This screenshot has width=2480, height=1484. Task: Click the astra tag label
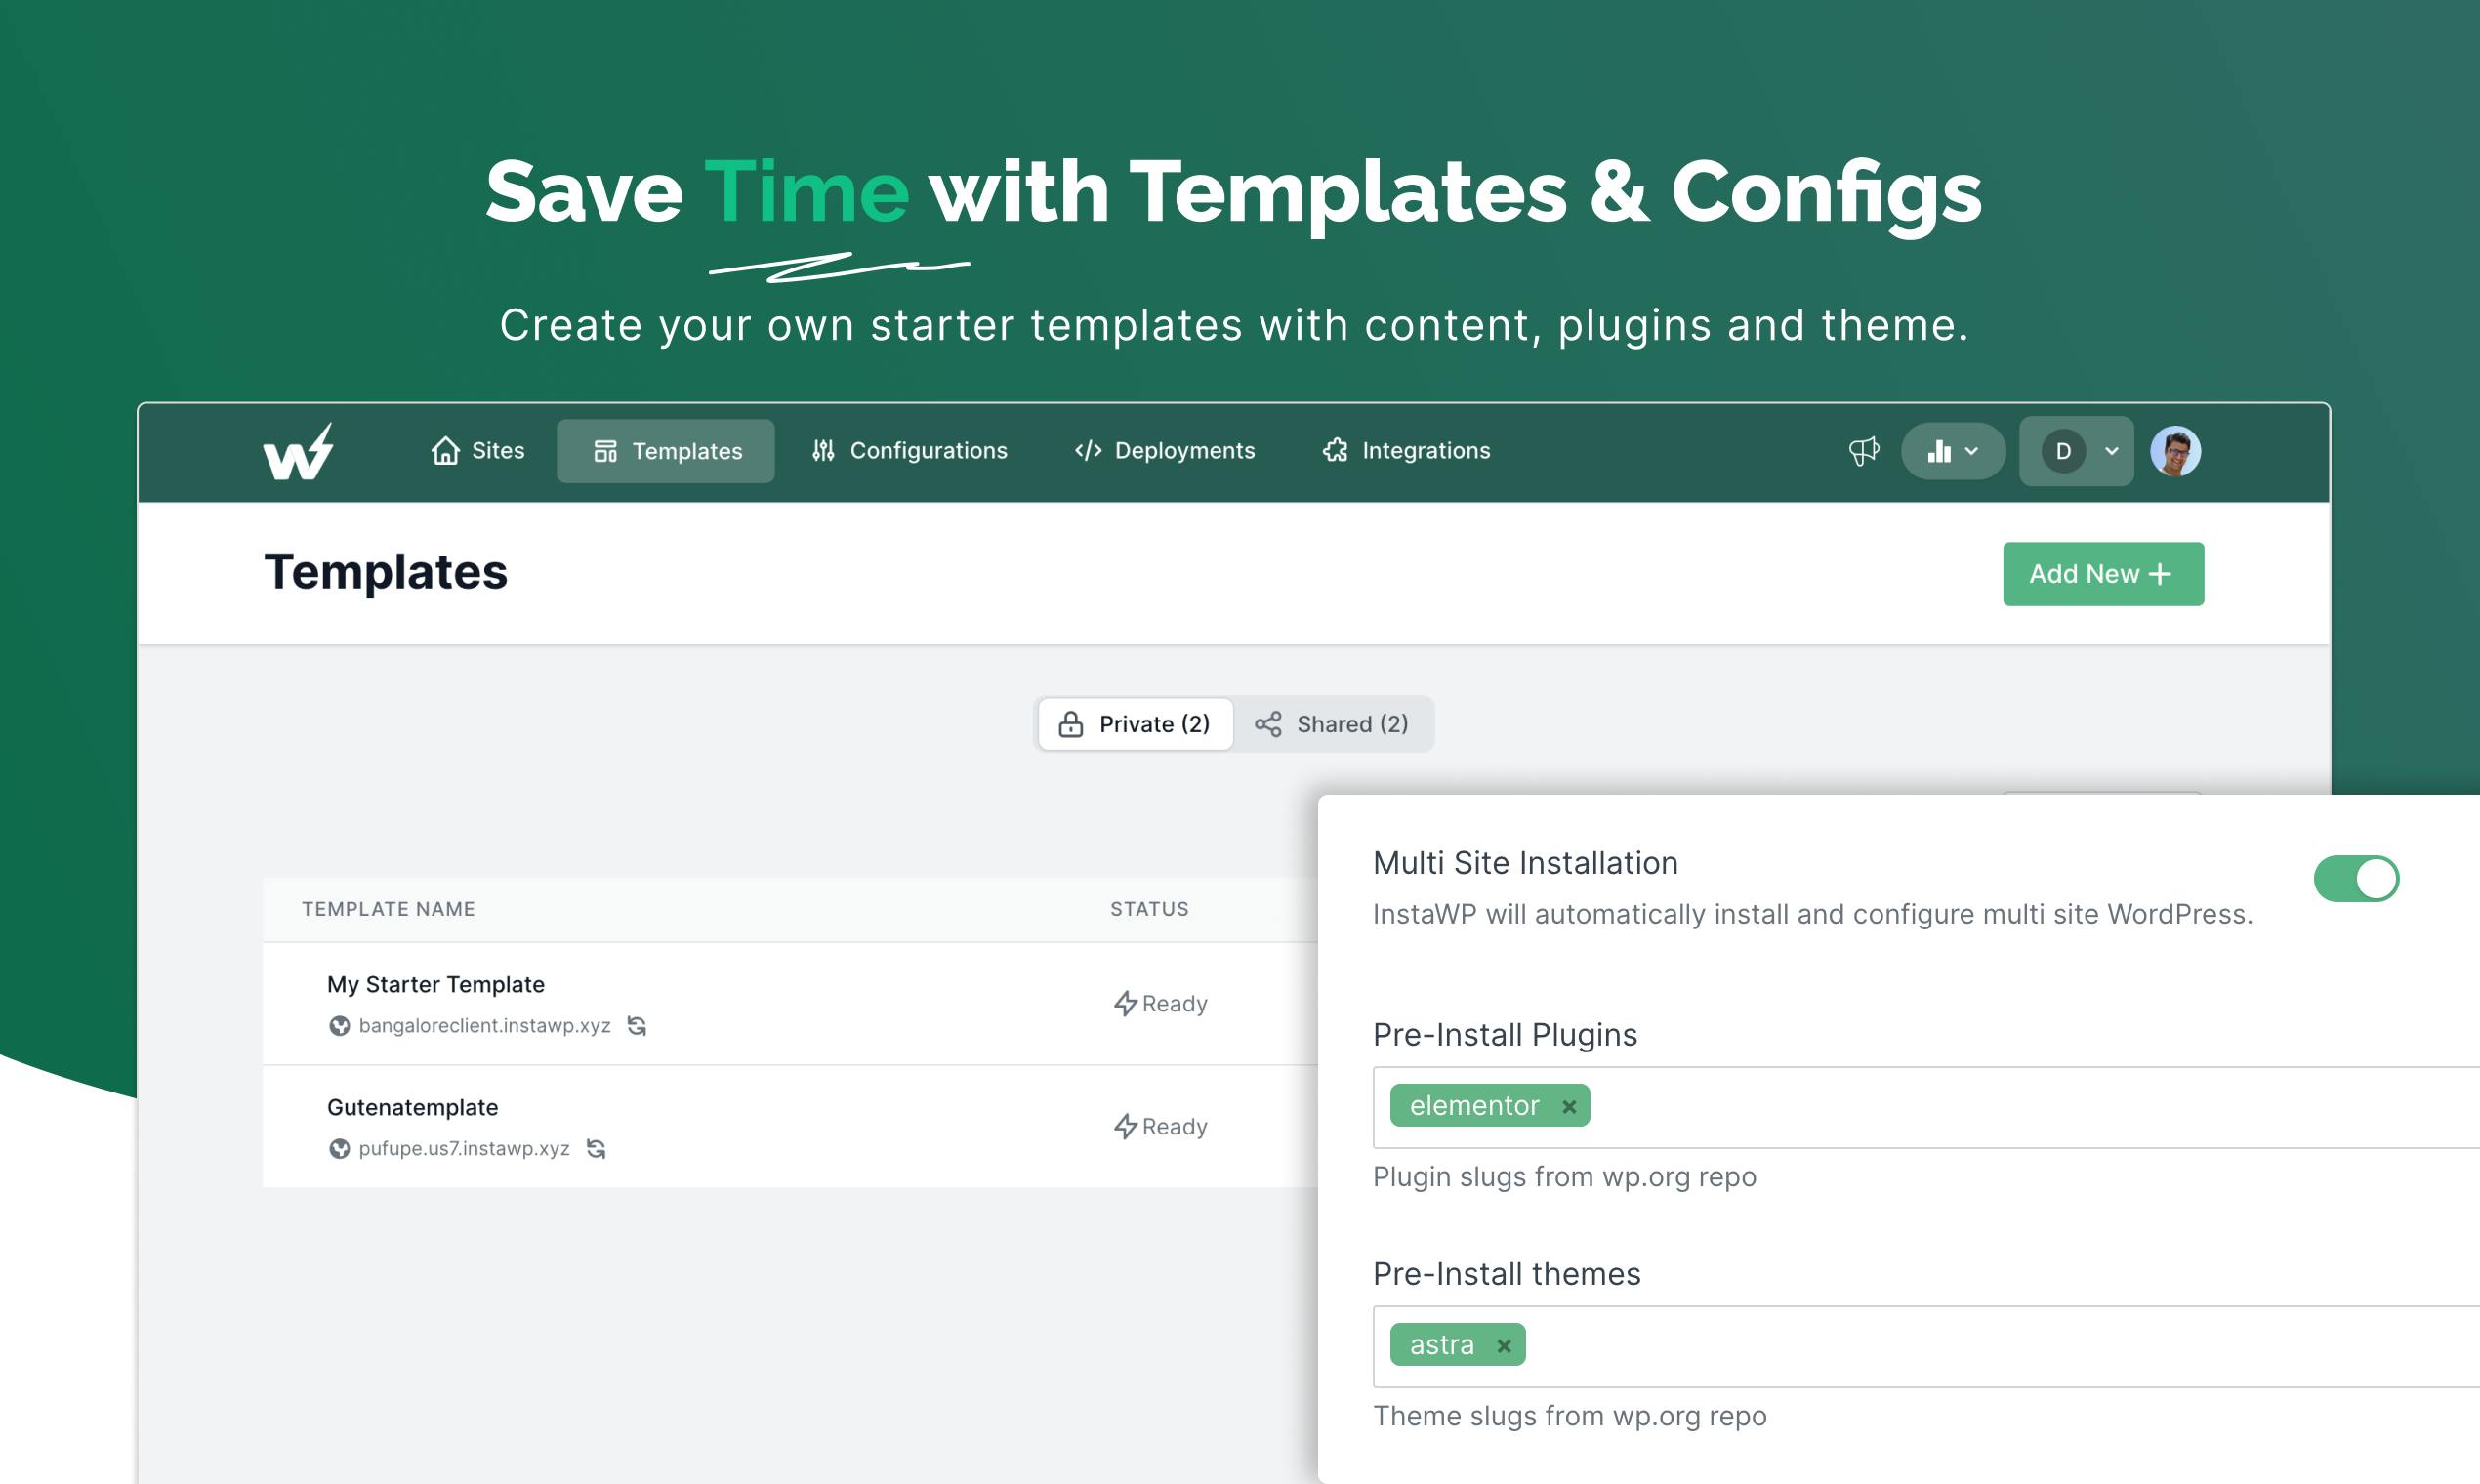pos(1441,1346)
